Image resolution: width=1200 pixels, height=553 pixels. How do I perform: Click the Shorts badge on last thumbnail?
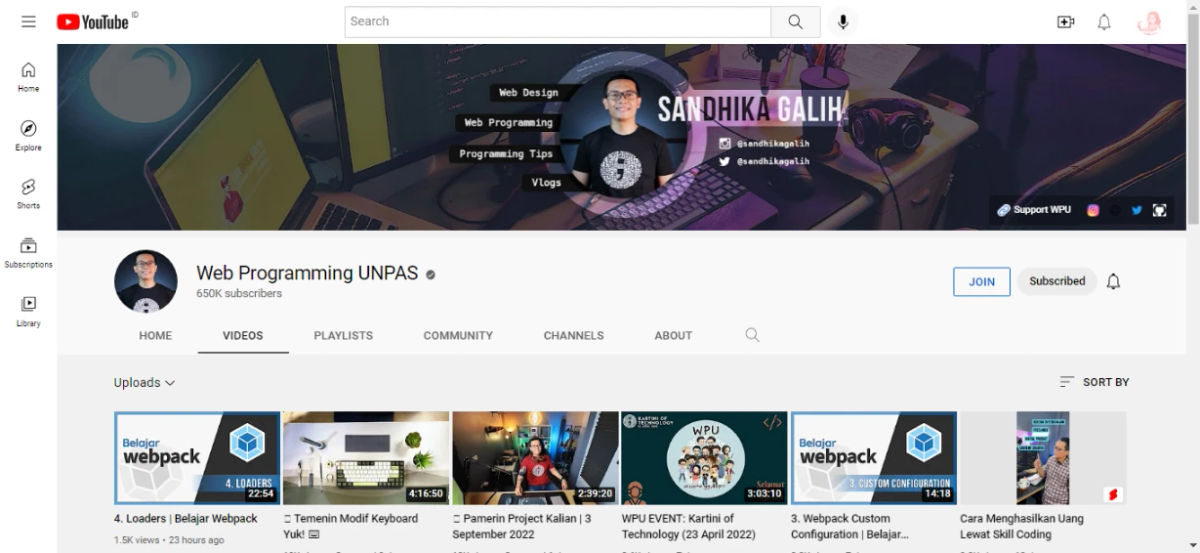click(x=1112, y=494)
